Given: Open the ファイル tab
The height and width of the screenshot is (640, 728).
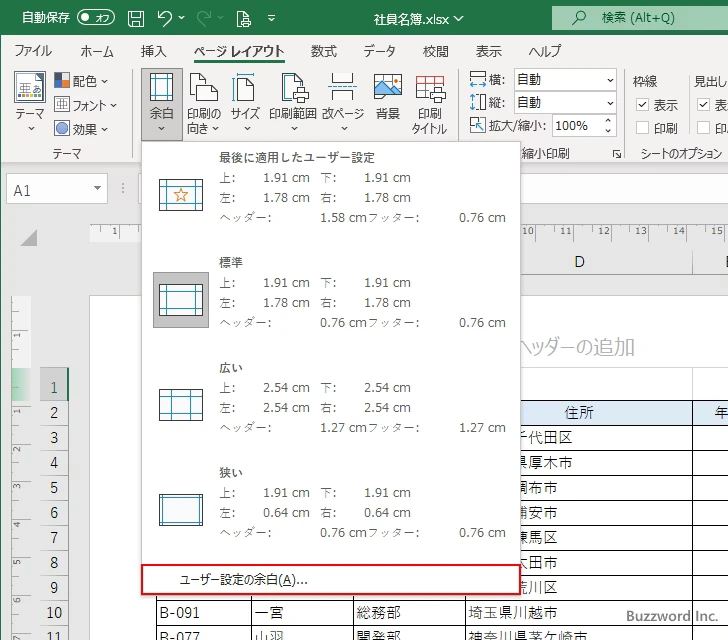Looking at the screenshot, I should (x=33, y=51).
